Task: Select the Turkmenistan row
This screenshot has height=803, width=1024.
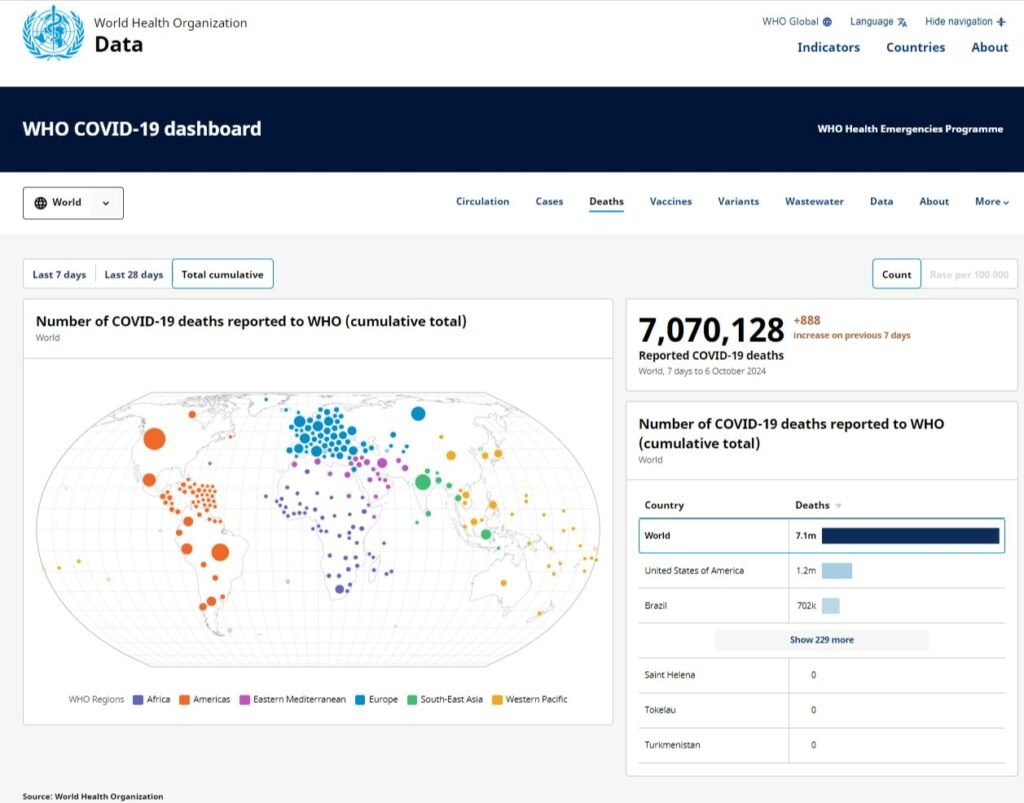Action: tap(822, 745)
